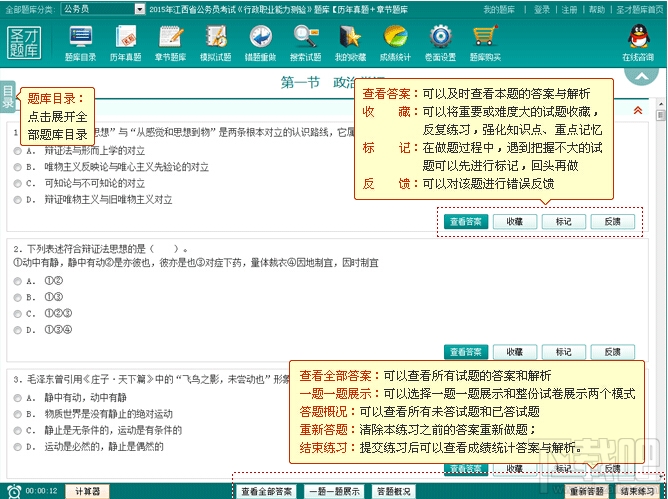The height and width of the screenshot is (499, 668).
Task: Click 结束练习 in bottom bar
Action: tap(637, 492)
